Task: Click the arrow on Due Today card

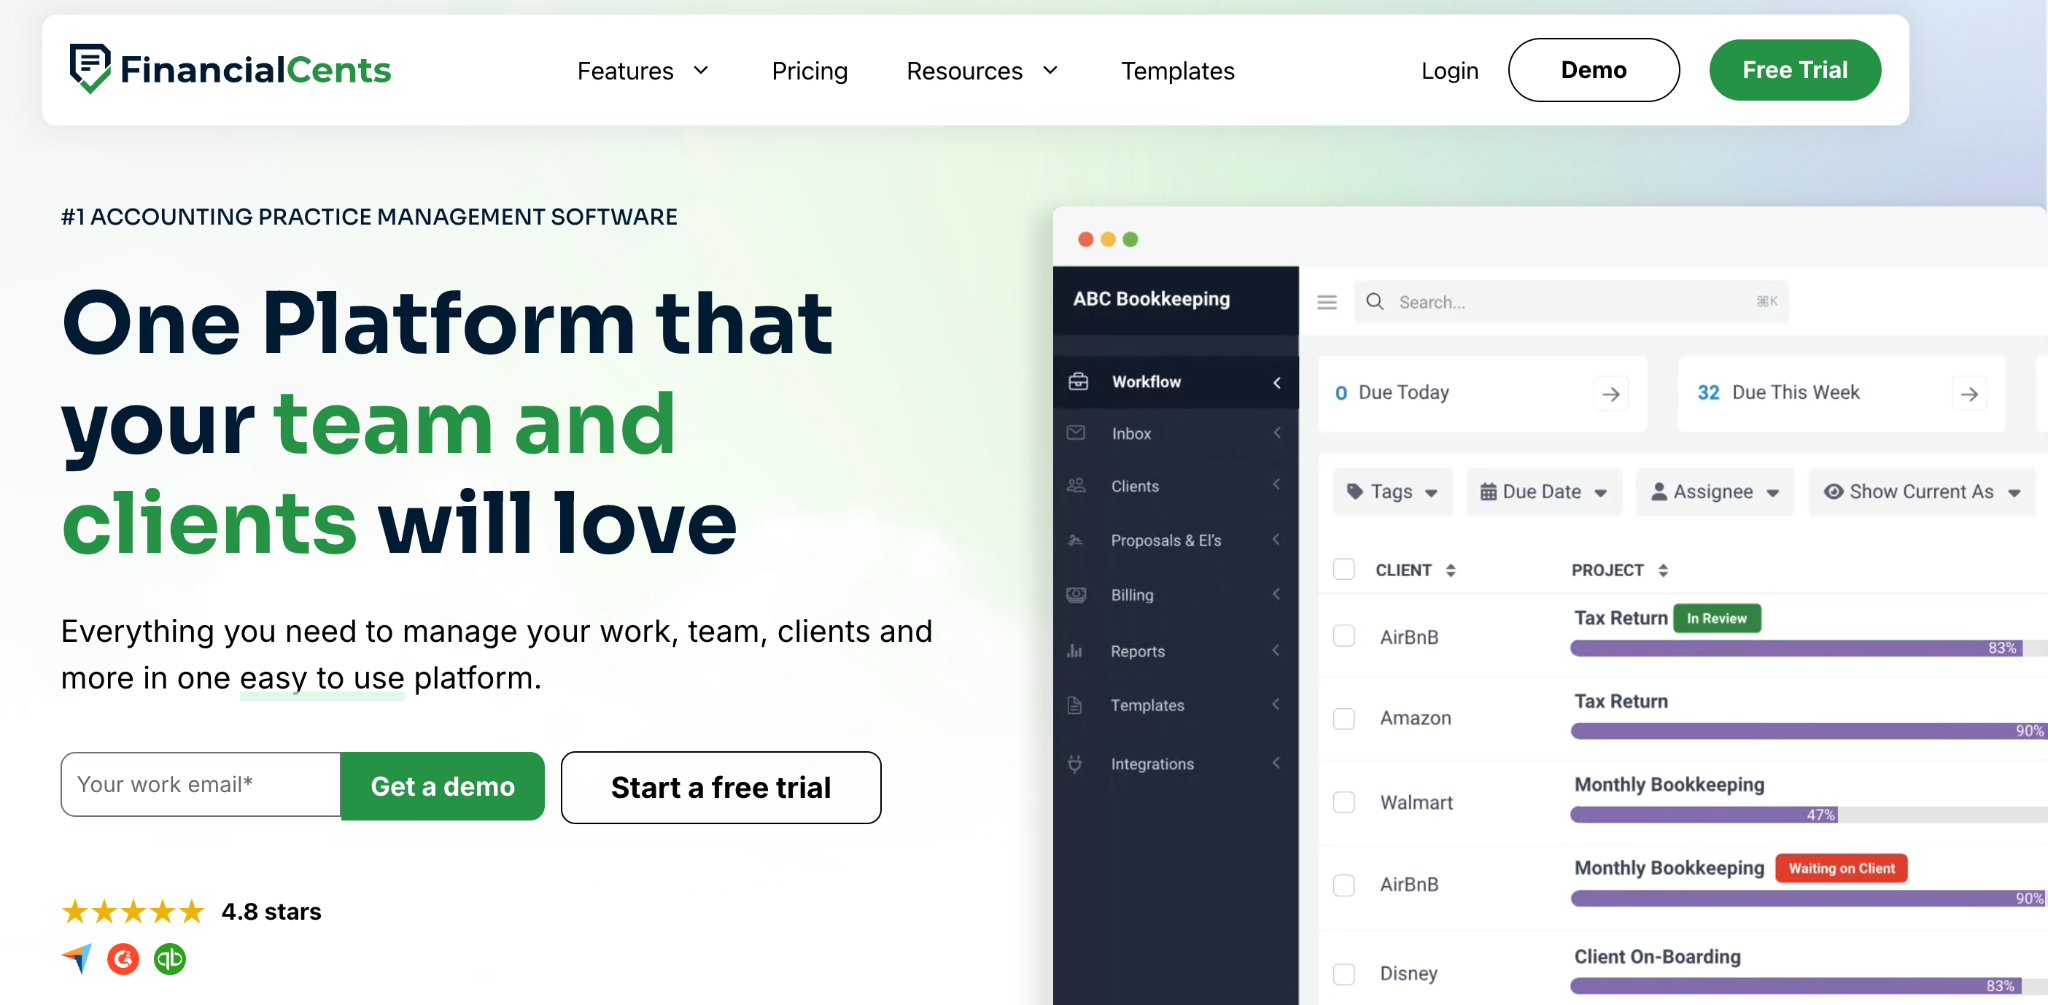Action: coord(1611,394)
